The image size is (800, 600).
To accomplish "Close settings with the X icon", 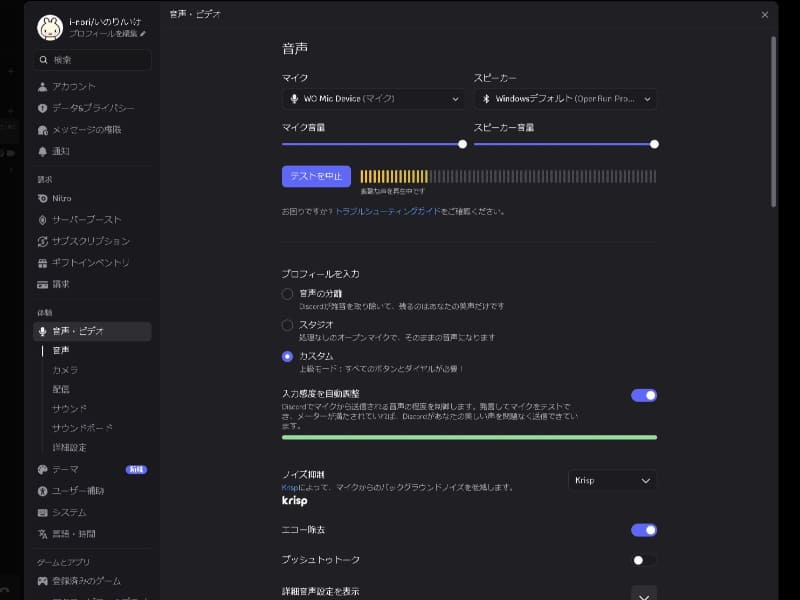I will tap(764, 15).
